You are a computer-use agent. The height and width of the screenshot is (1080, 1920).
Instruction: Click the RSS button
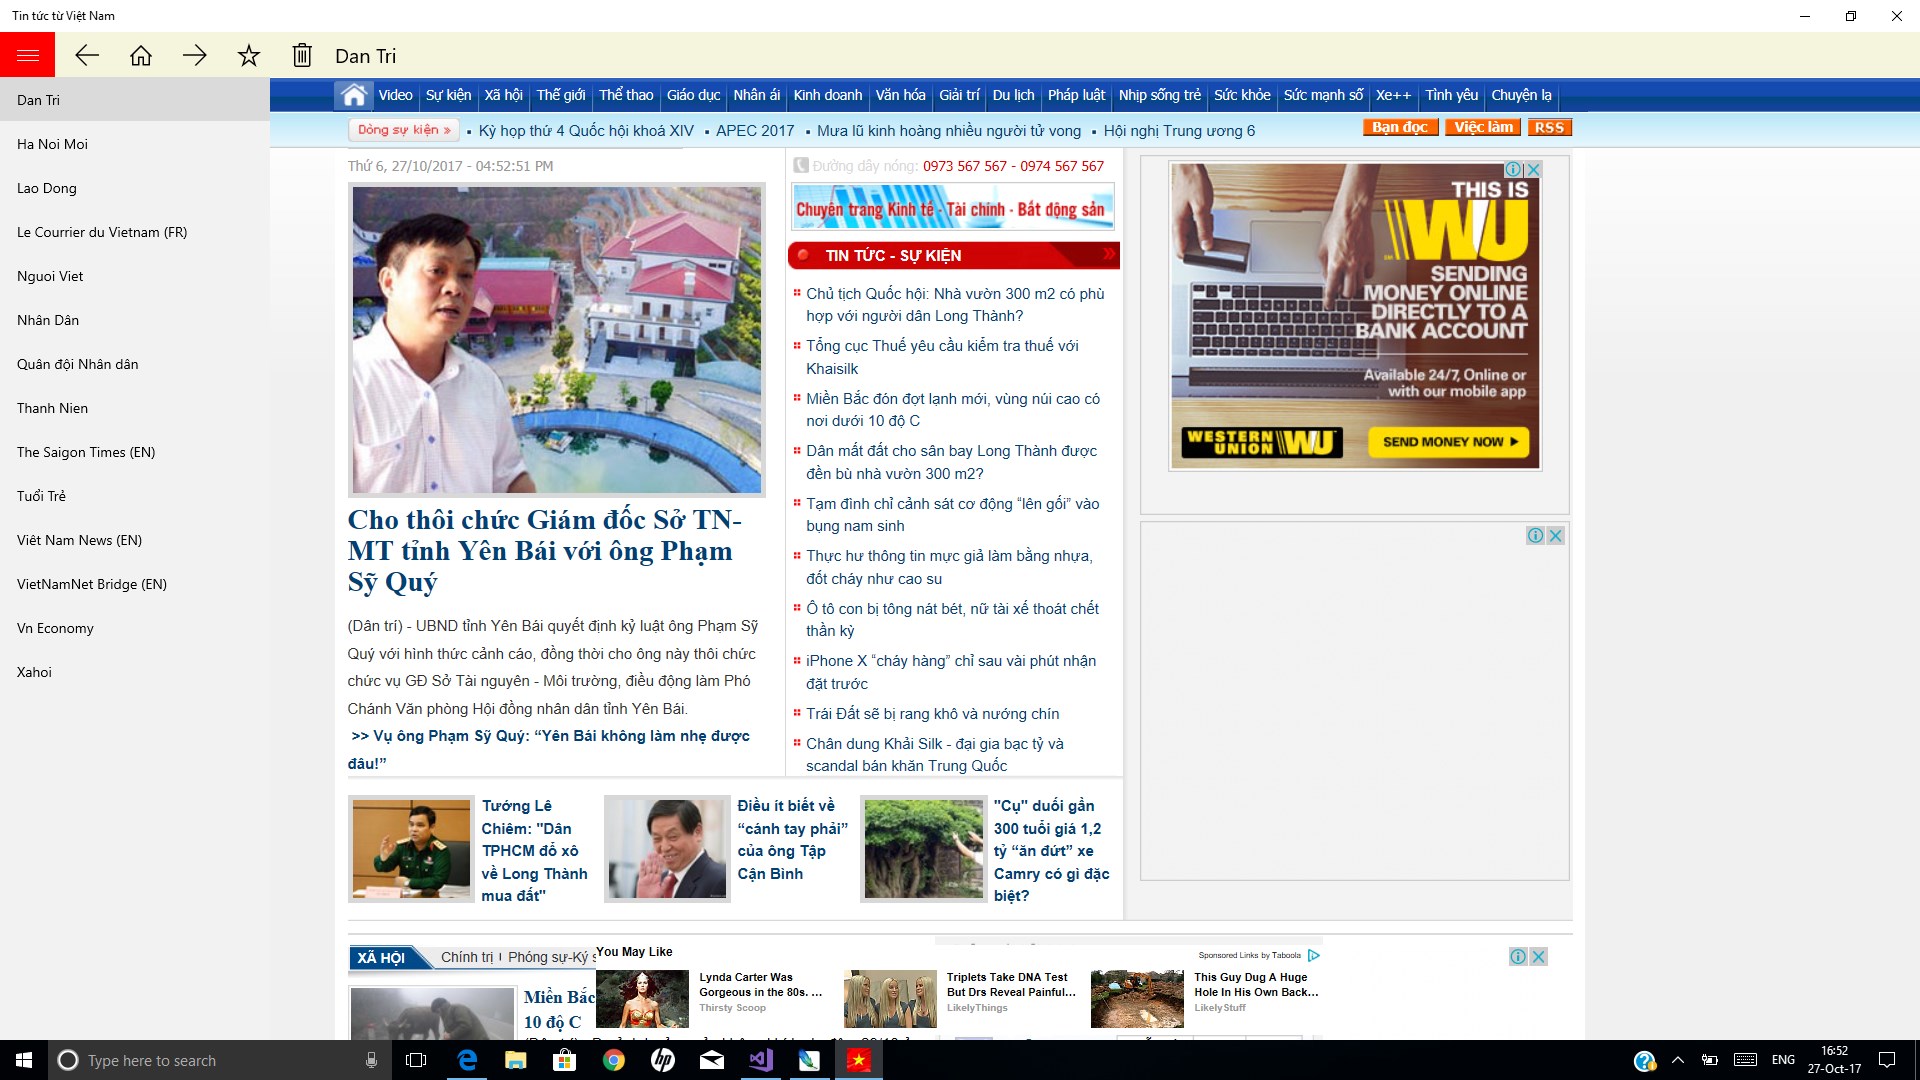1549,127
